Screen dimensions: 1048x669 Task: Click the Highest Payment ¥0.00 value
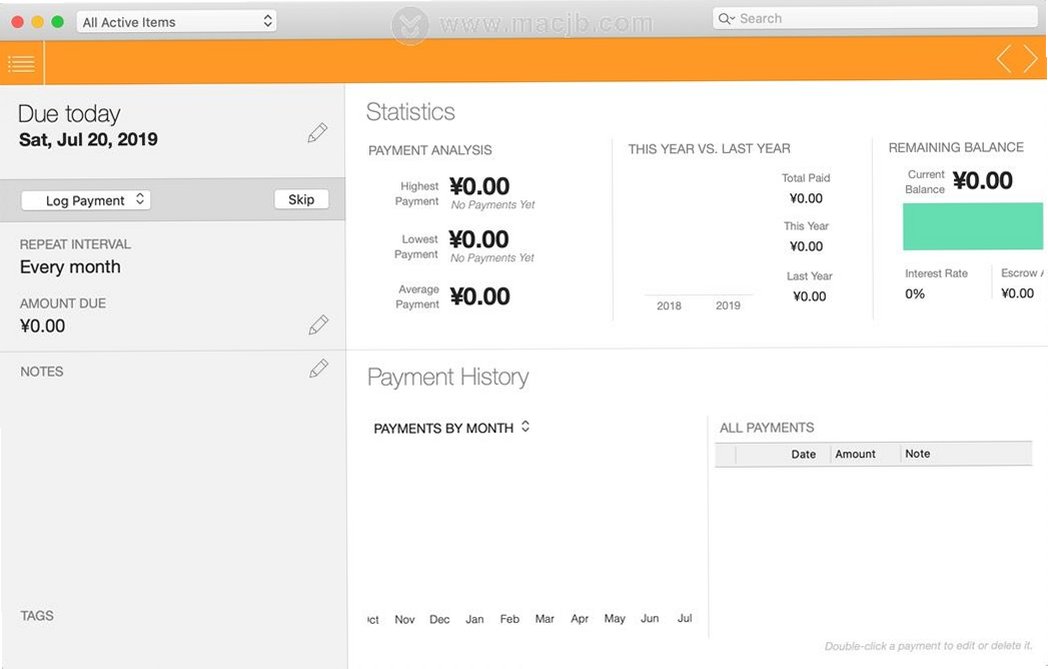point(479,186)
